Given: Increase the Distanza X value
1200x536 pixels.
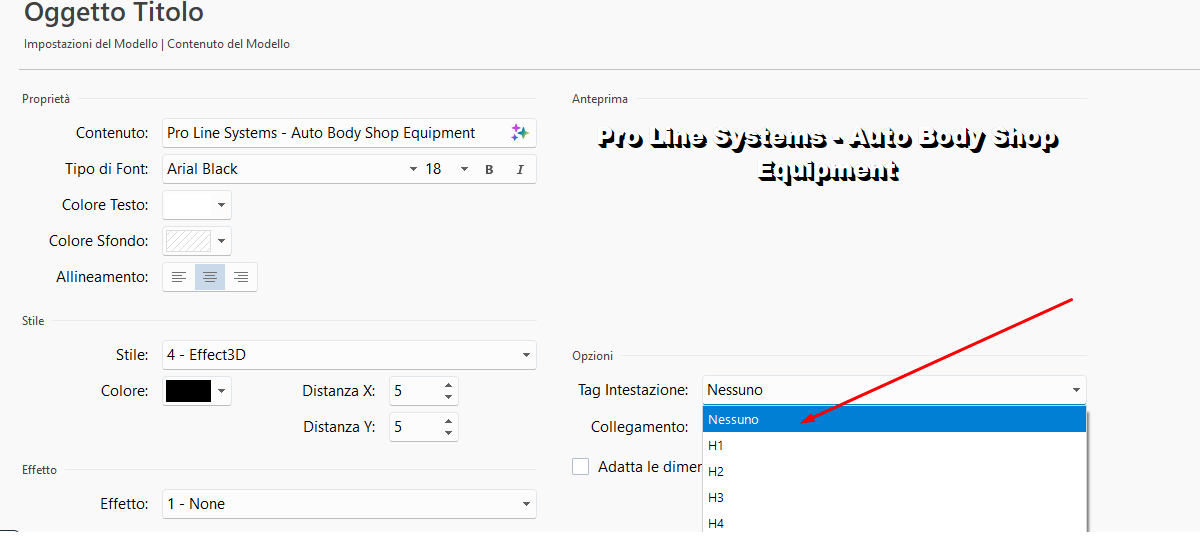Looking at the screenshot, I should pyautogui.click(x=448, y=385).
